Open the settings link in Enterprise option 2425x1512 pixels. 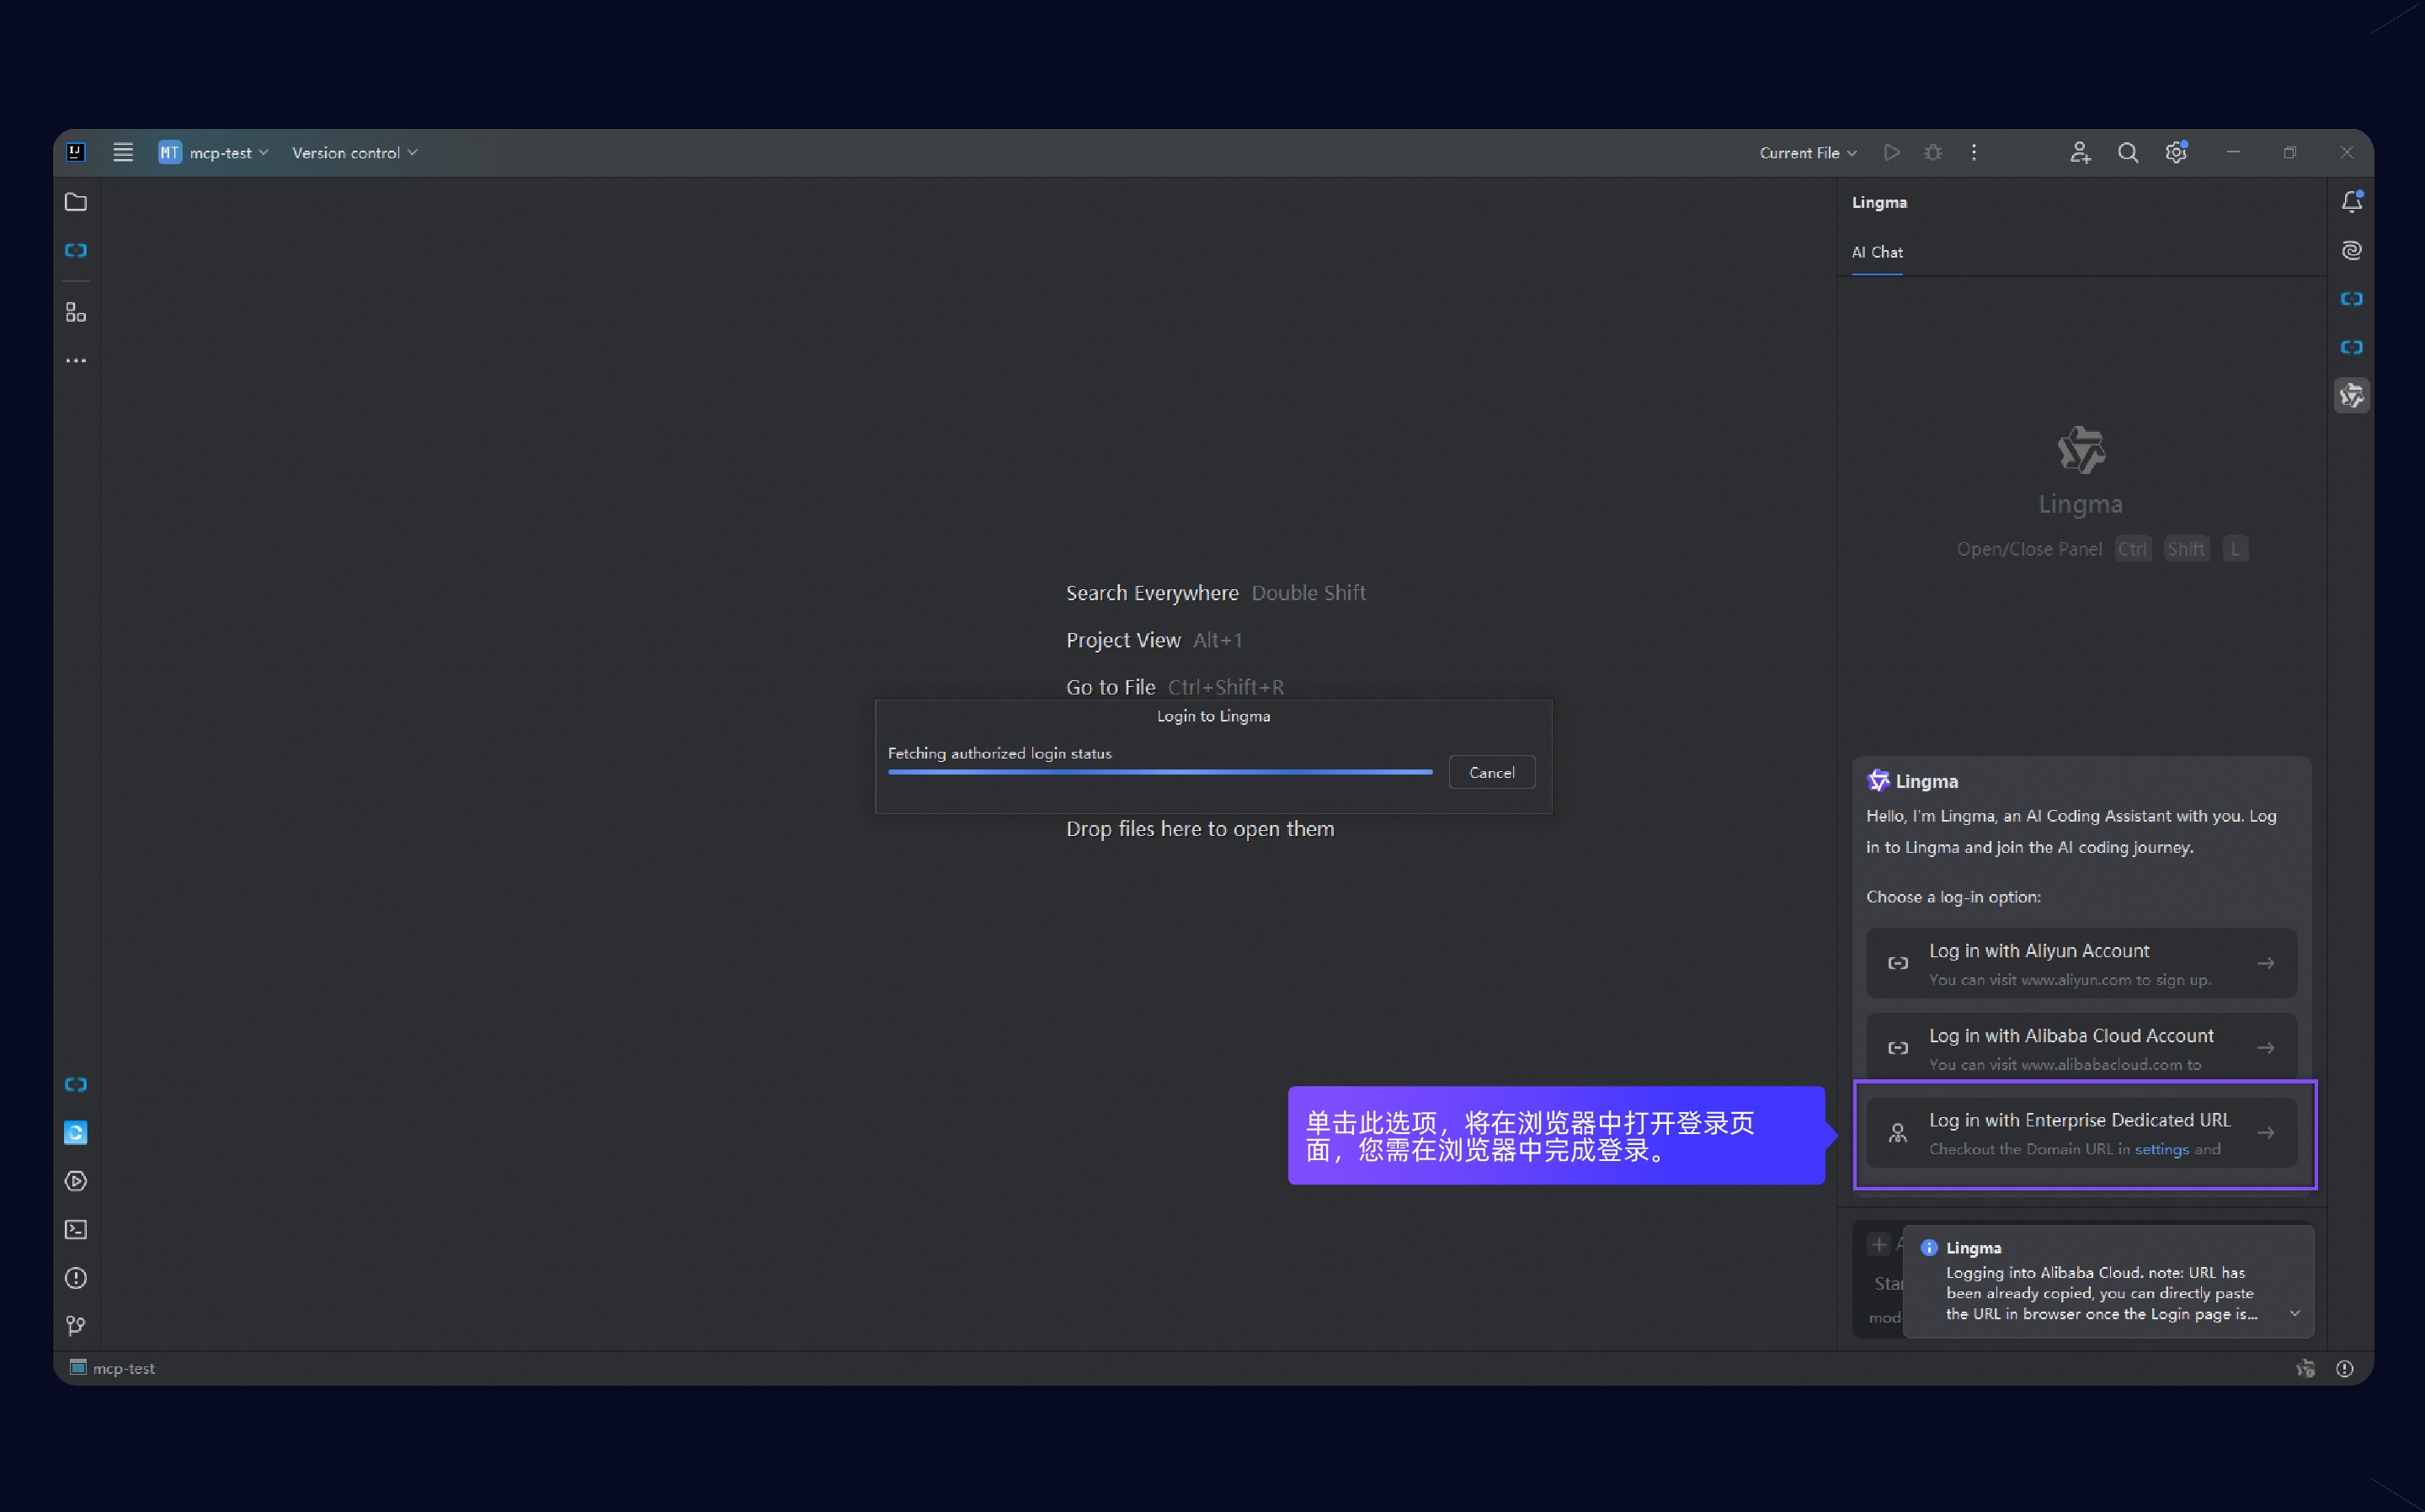pyautogui.click(x=2161, y=1149)
